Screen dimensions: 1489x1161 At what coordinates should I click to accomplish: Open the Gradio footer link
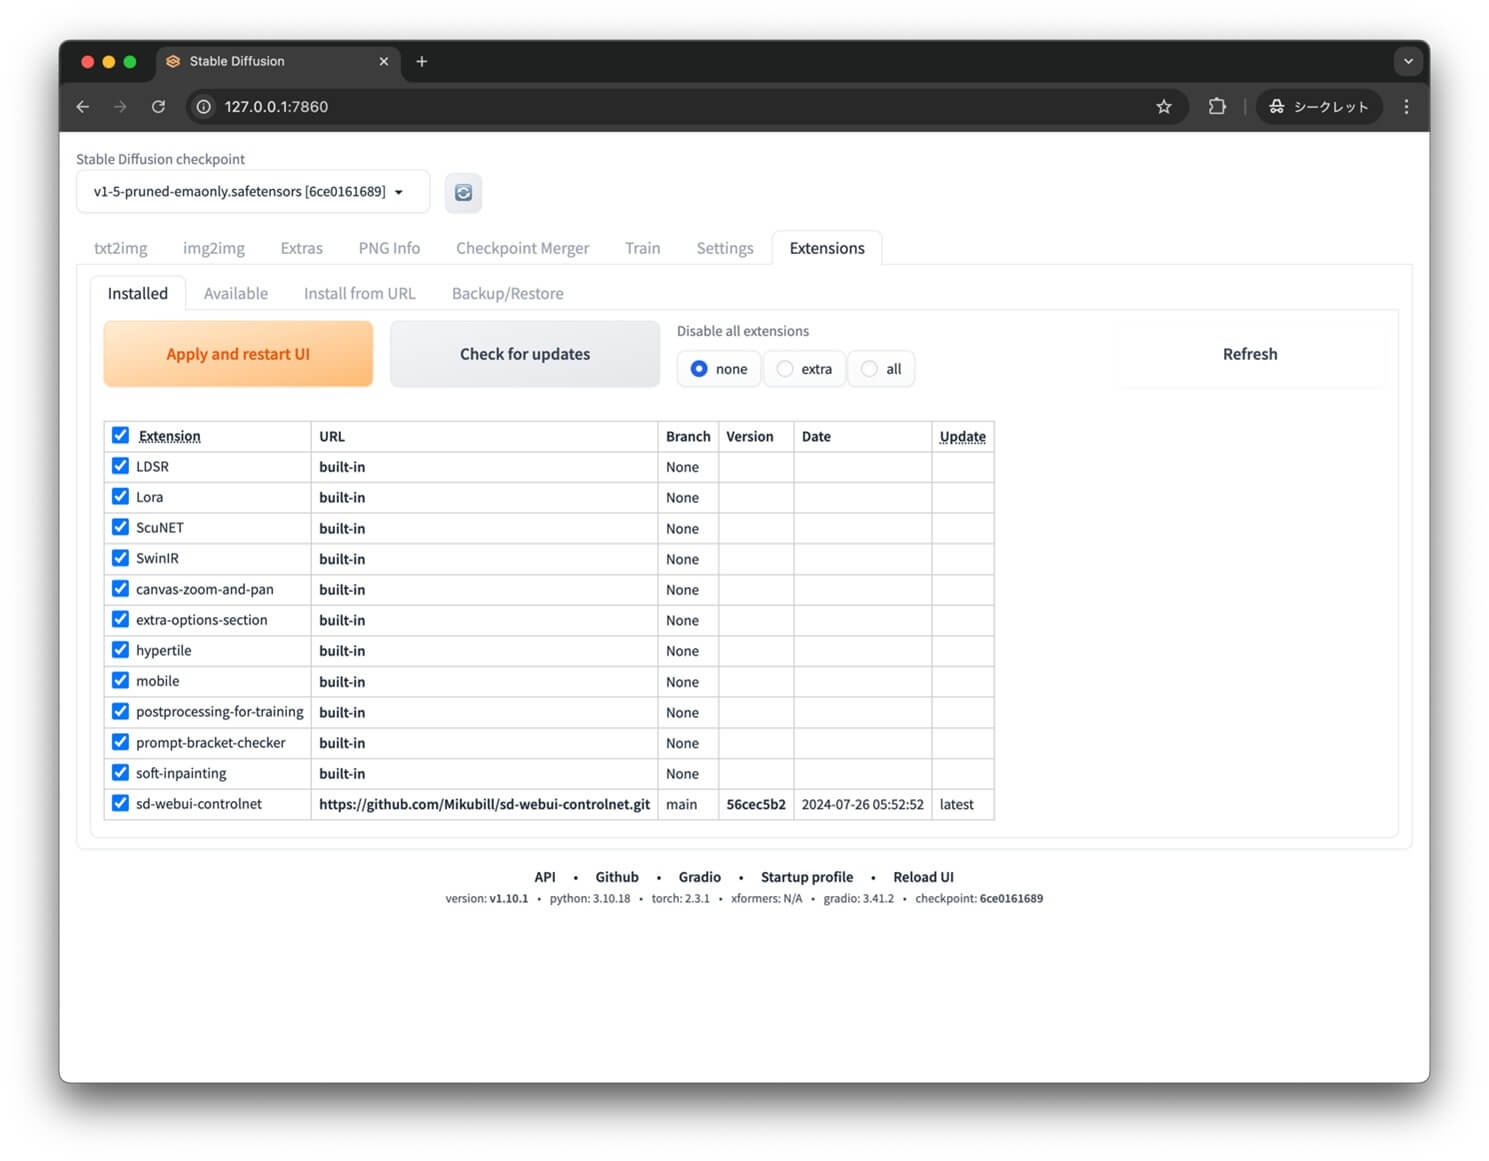[x=699, y=877]
